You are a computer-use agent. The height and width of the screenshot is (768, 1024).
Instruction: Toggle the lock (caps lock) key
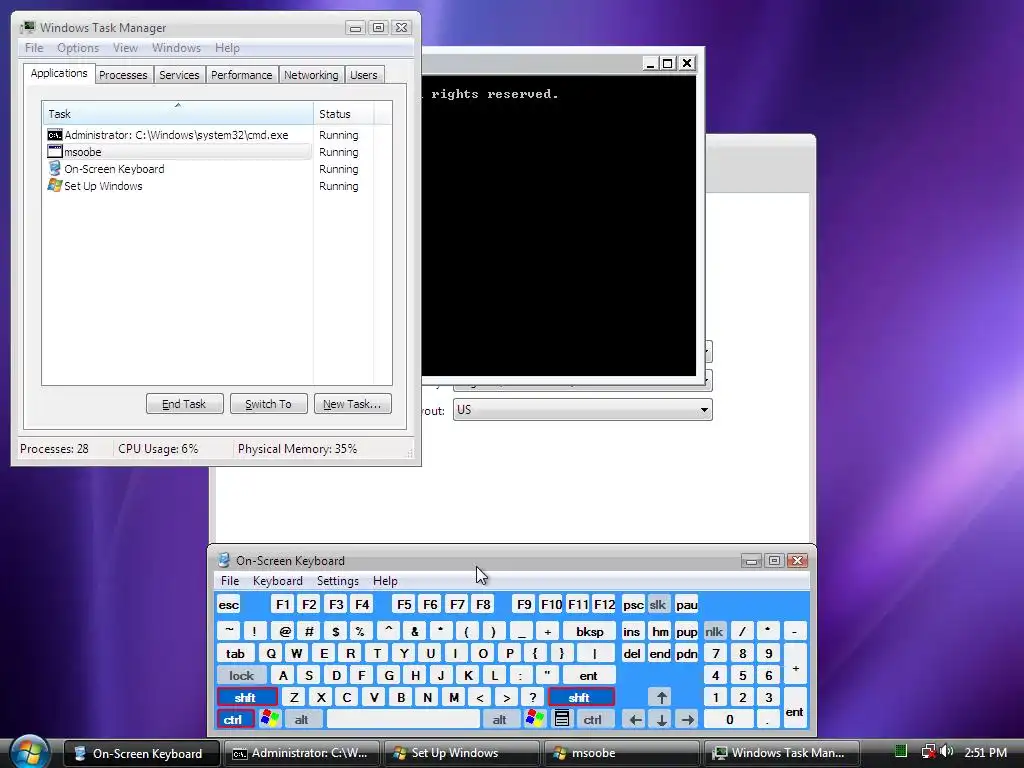241,675
